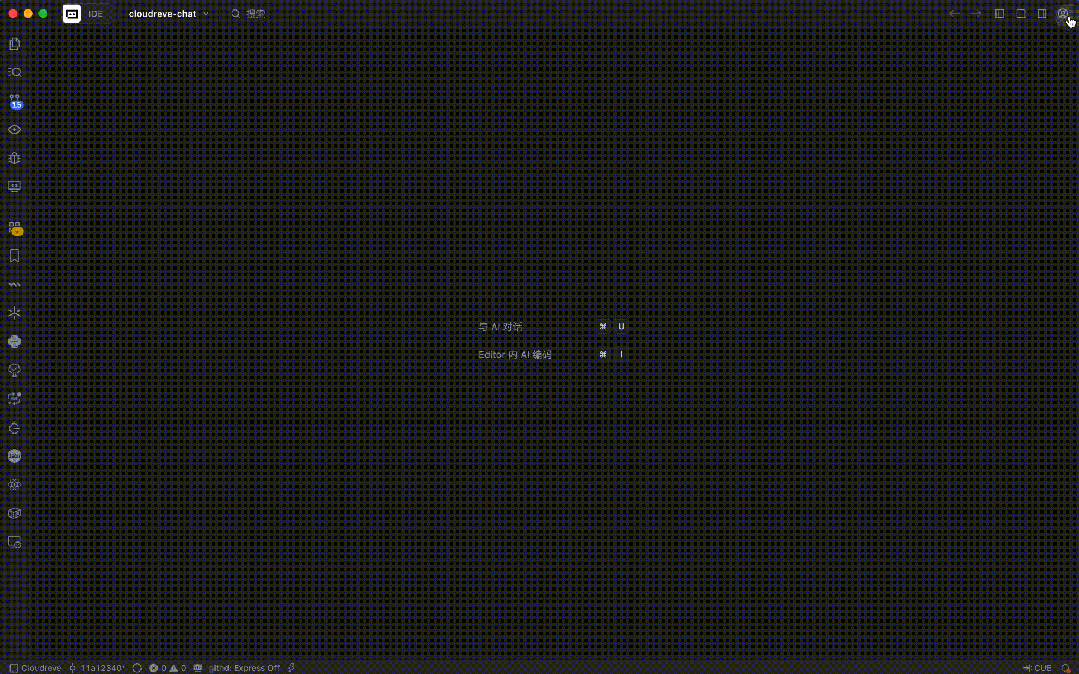This screenshot has height=674, width=1079.
Task: Click the circular arrows sidebar icon
Action: pos(14,399)
